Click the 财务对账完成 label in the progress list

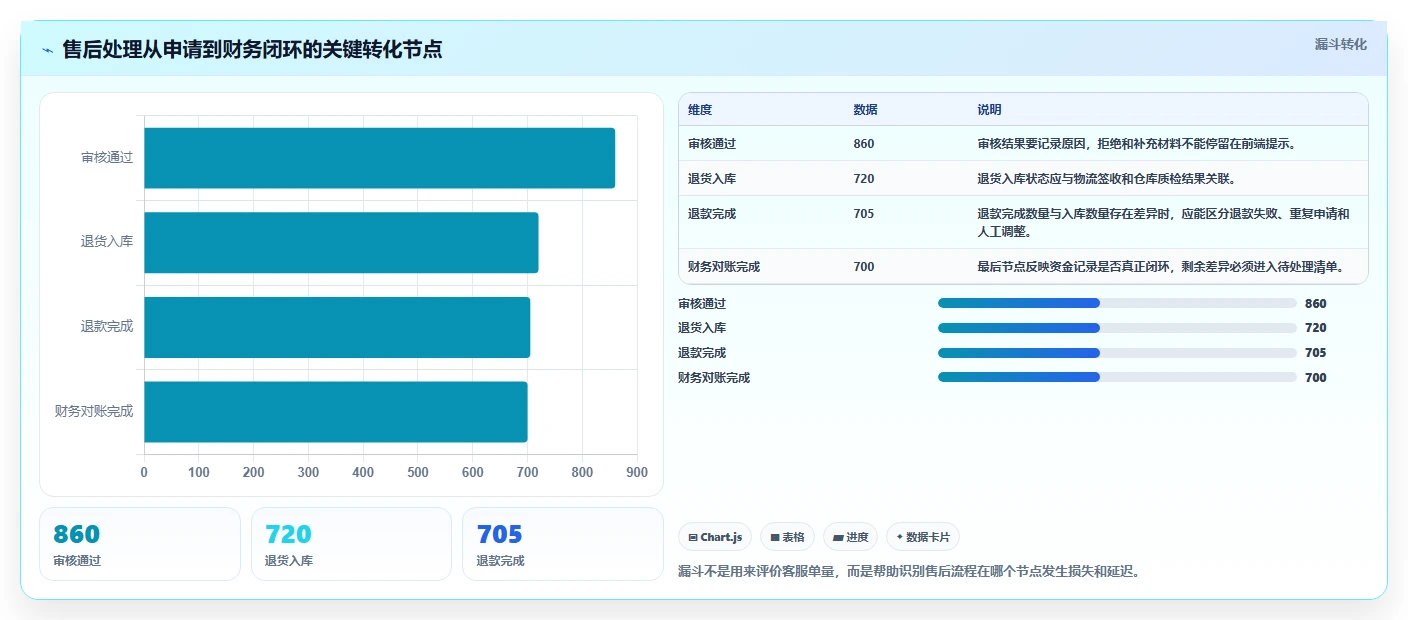tap(714, 378)
